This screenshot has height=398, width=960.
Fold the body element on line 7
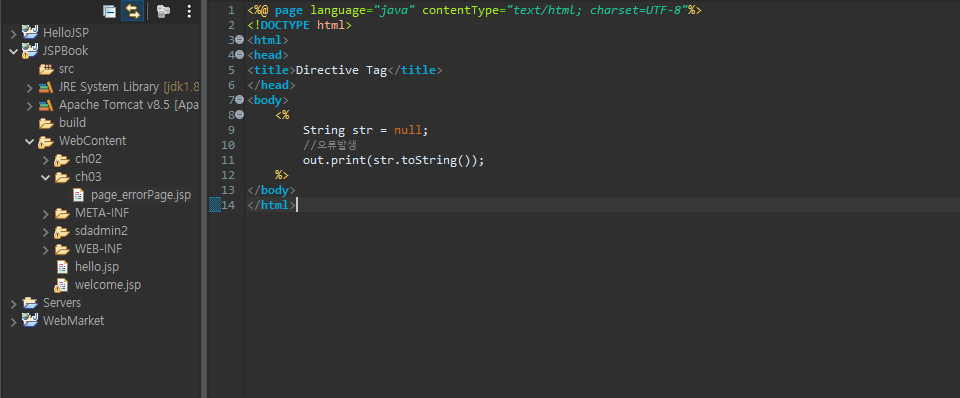pyautogui.click(x=240, y=100)
